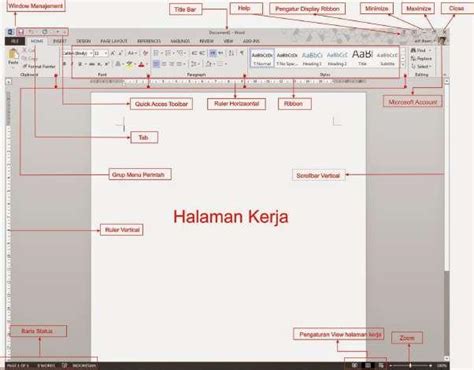The image size is (474, 370).
Task: Click the Word application icon in title bar
Action: 11,32
